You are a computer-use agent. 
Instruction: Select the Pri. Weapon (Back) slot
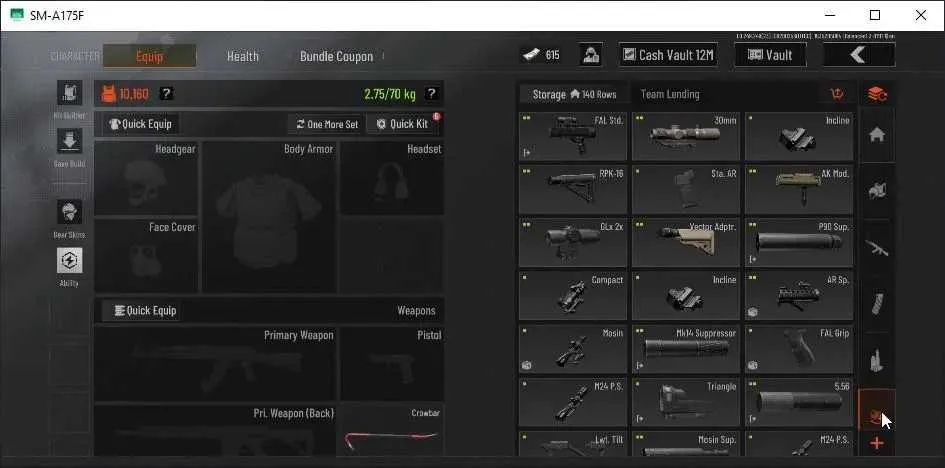click(x=215, y=430)
